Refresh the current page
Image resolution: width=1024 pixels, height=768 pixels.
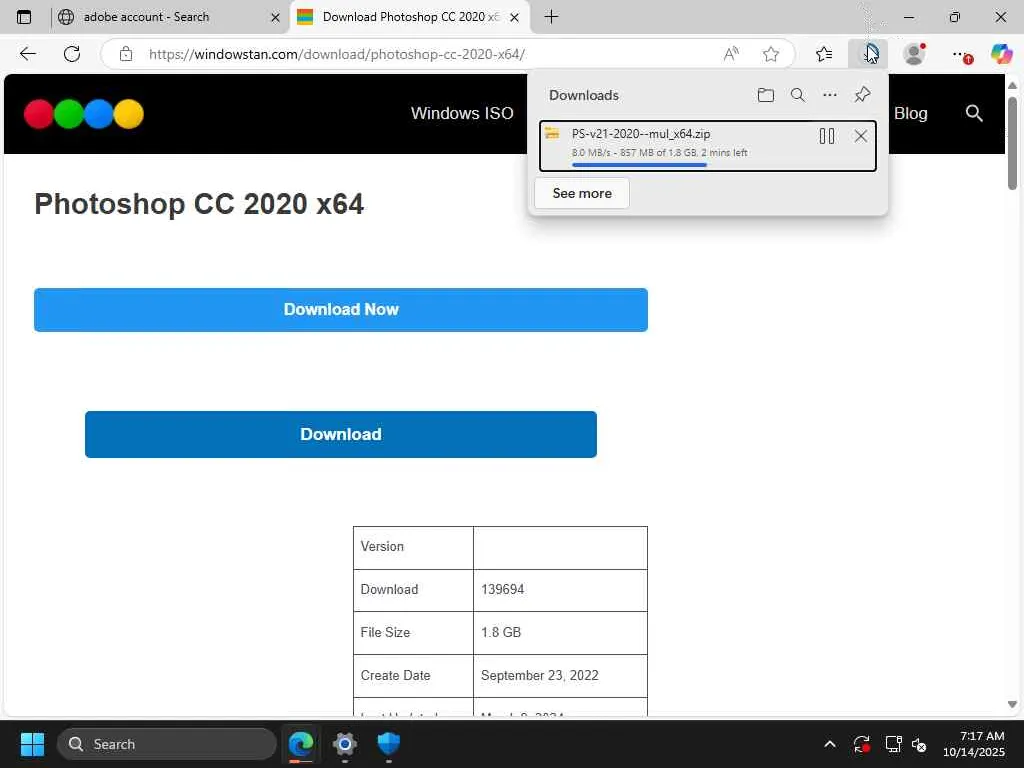click(x=72, y=54)
